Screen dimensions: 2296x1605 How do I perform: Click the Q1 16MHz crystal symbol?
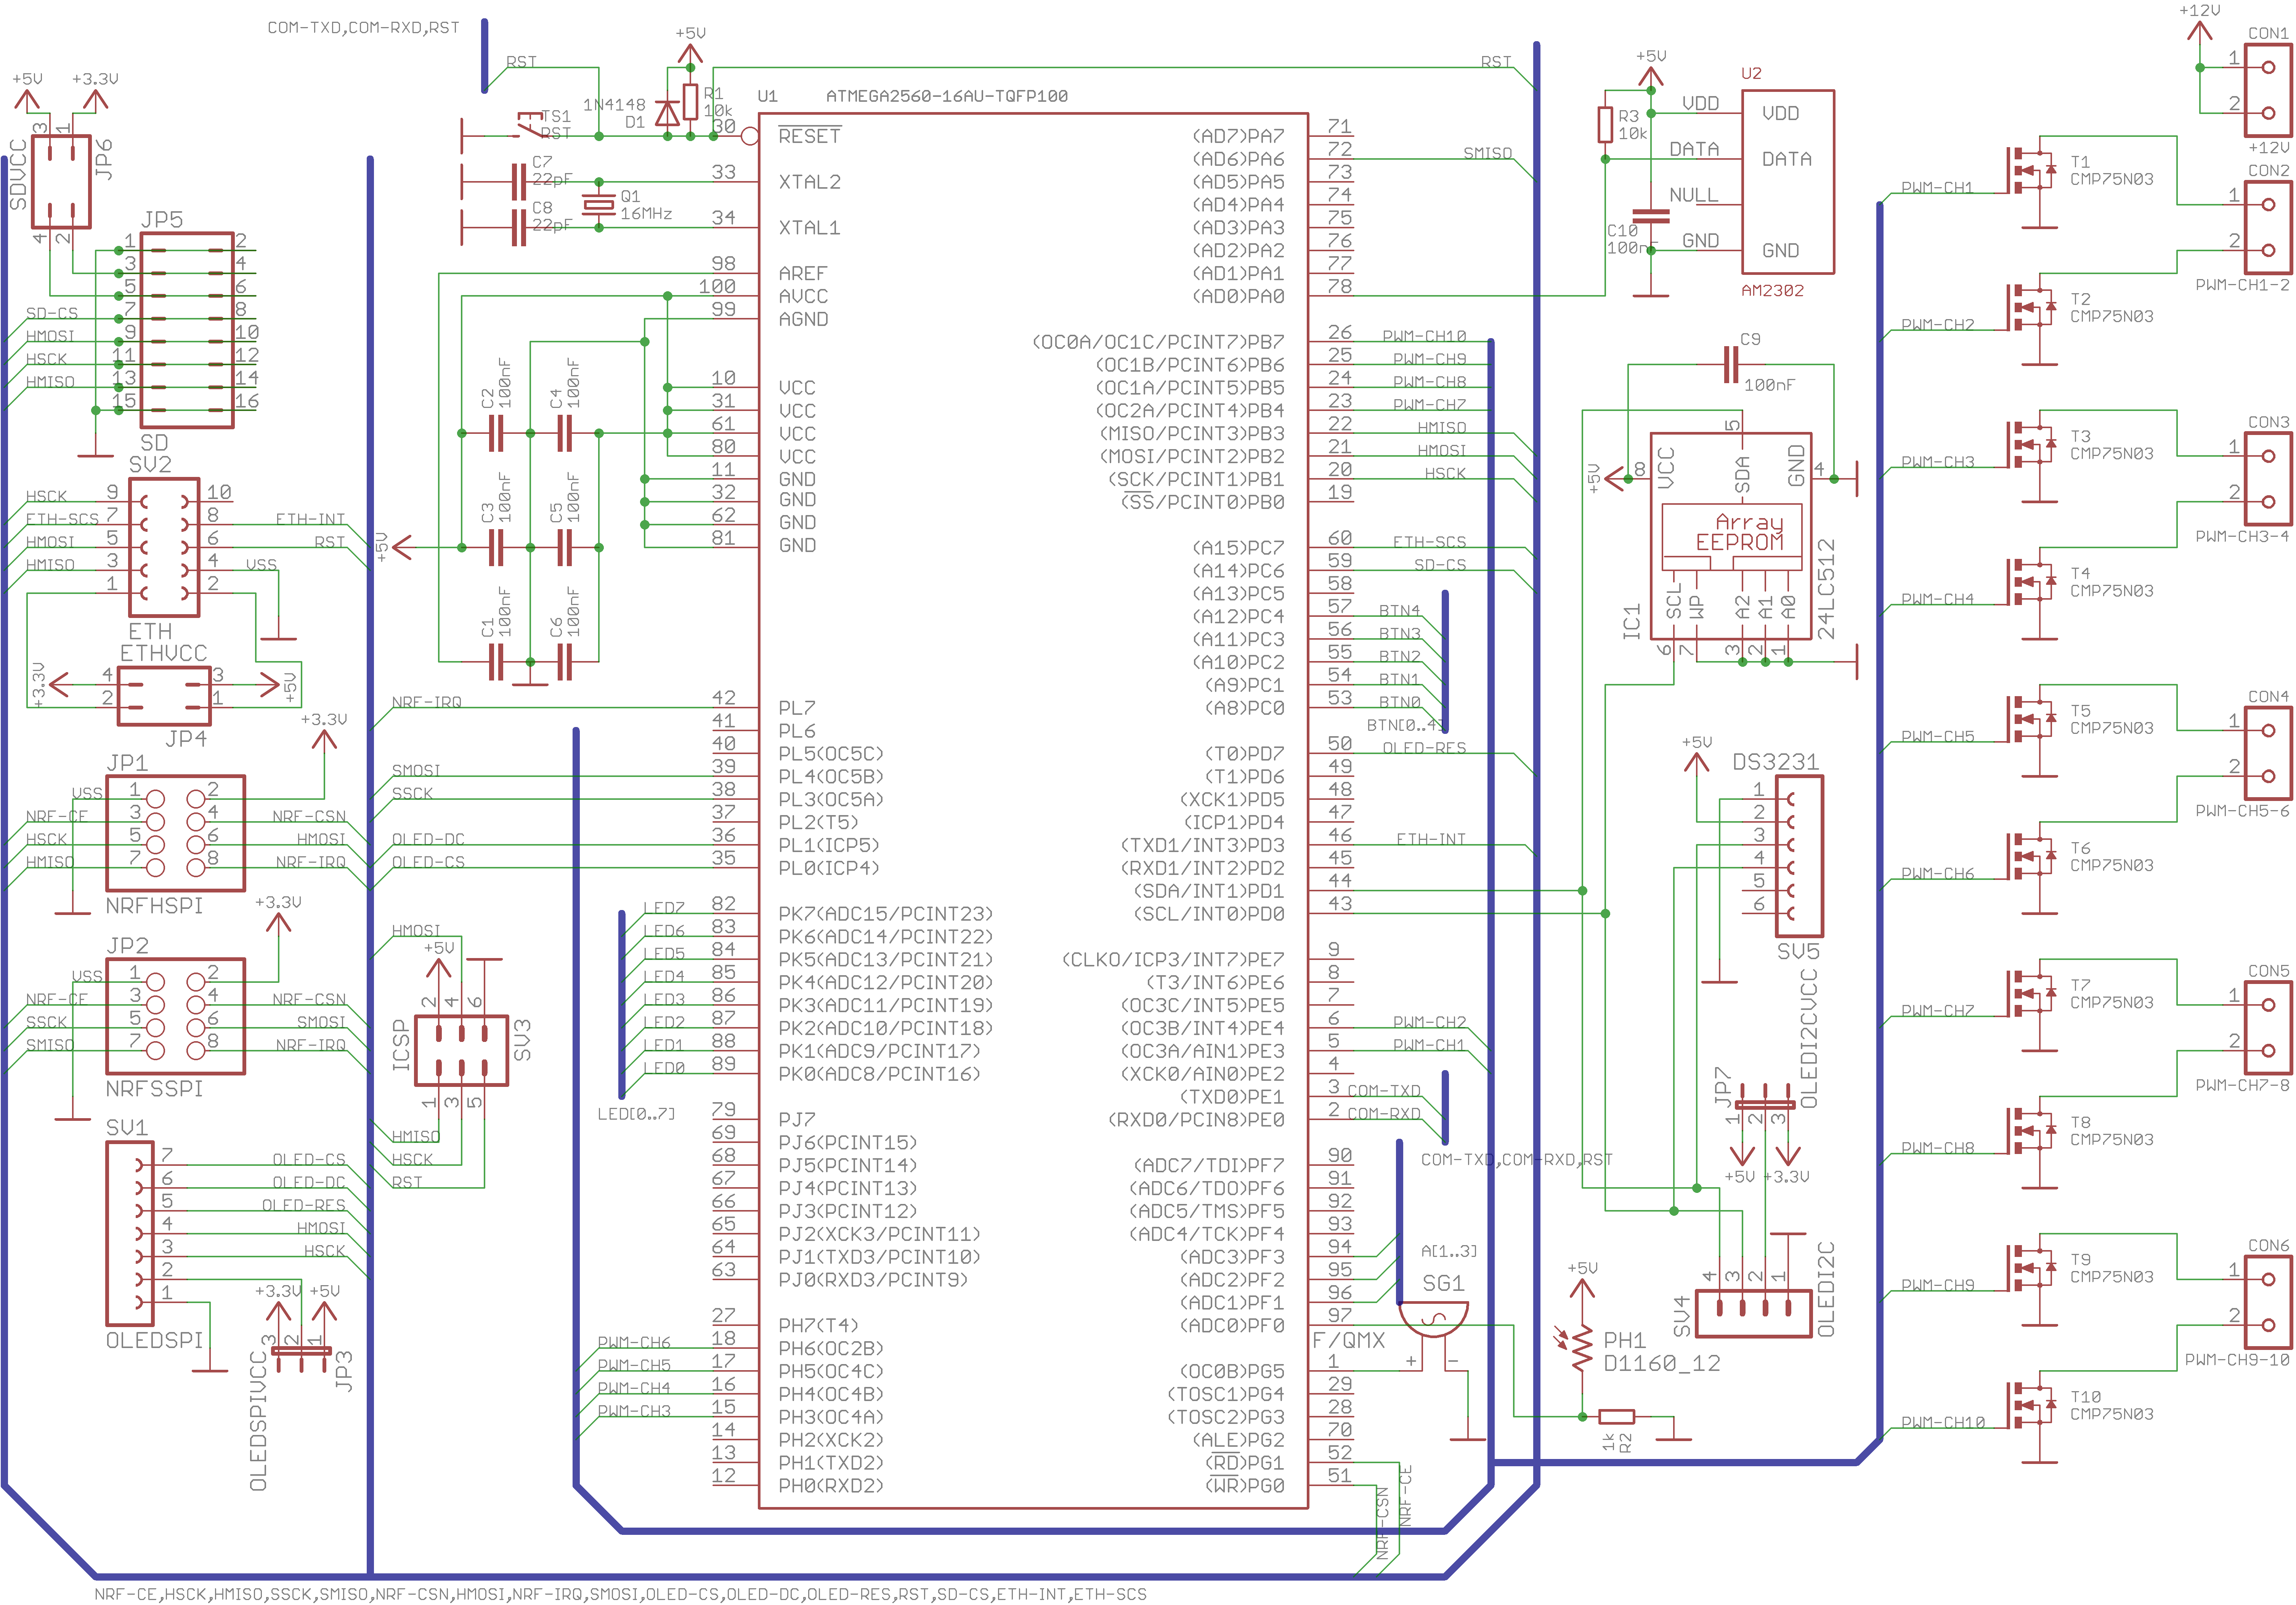tap(599, 205)
